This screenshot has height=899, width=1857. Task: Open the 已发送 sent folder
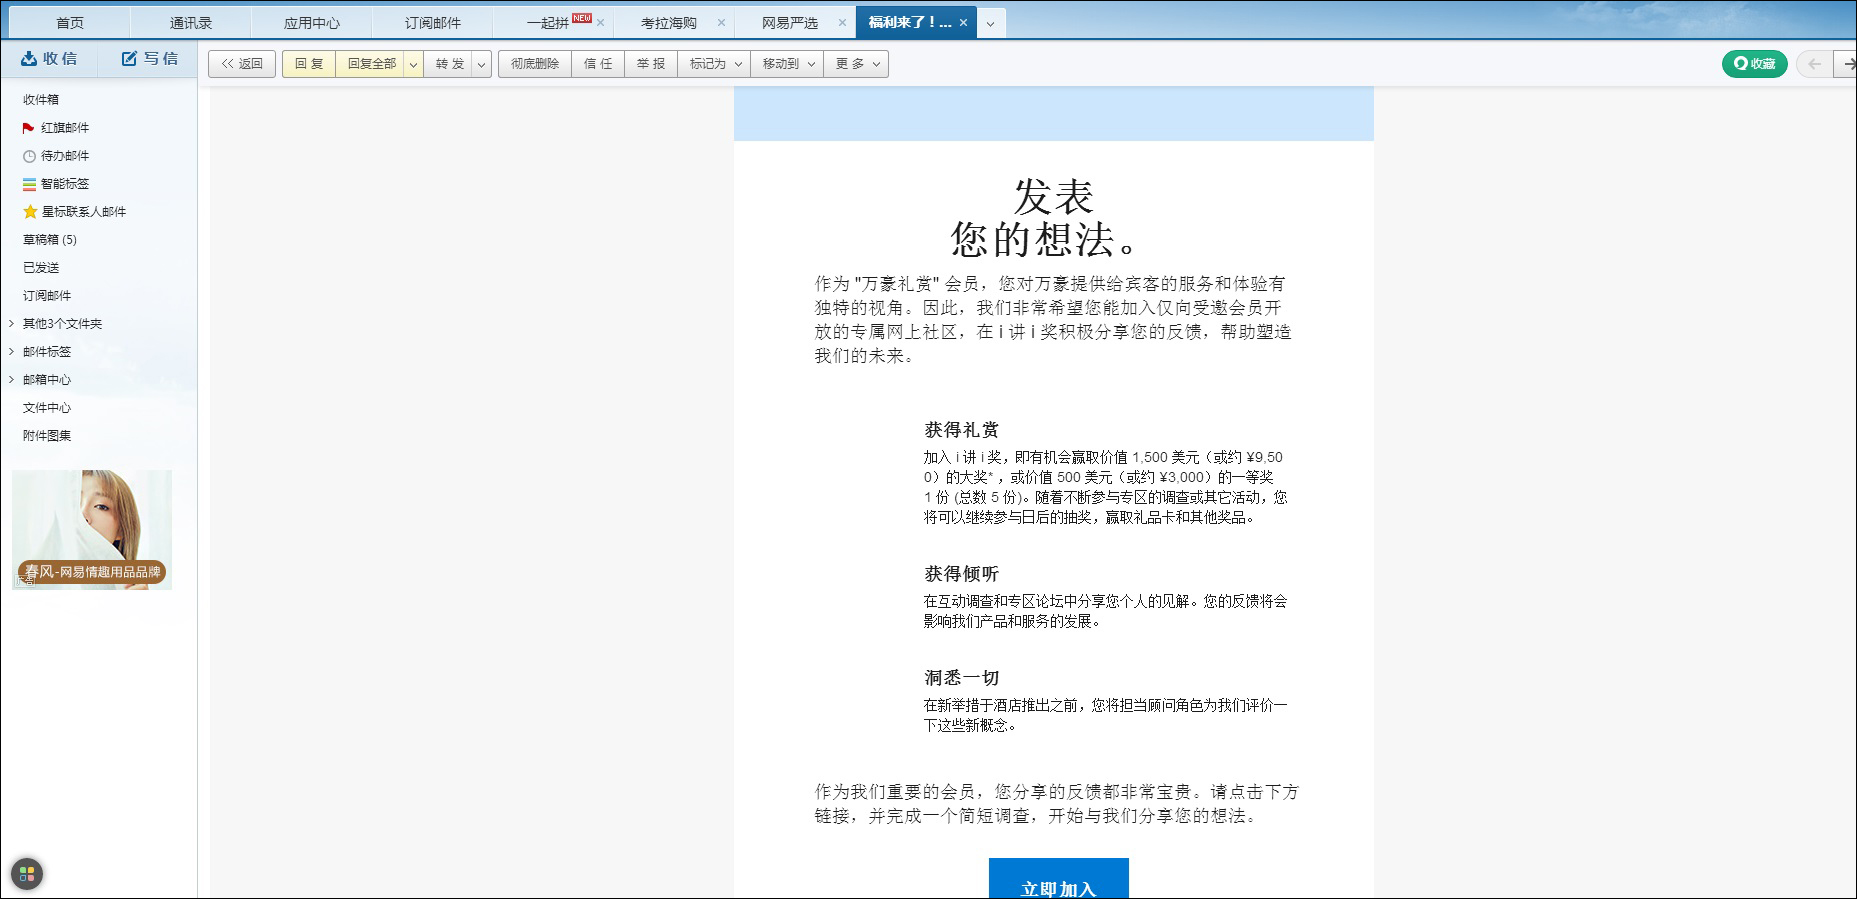pos(41,268)
